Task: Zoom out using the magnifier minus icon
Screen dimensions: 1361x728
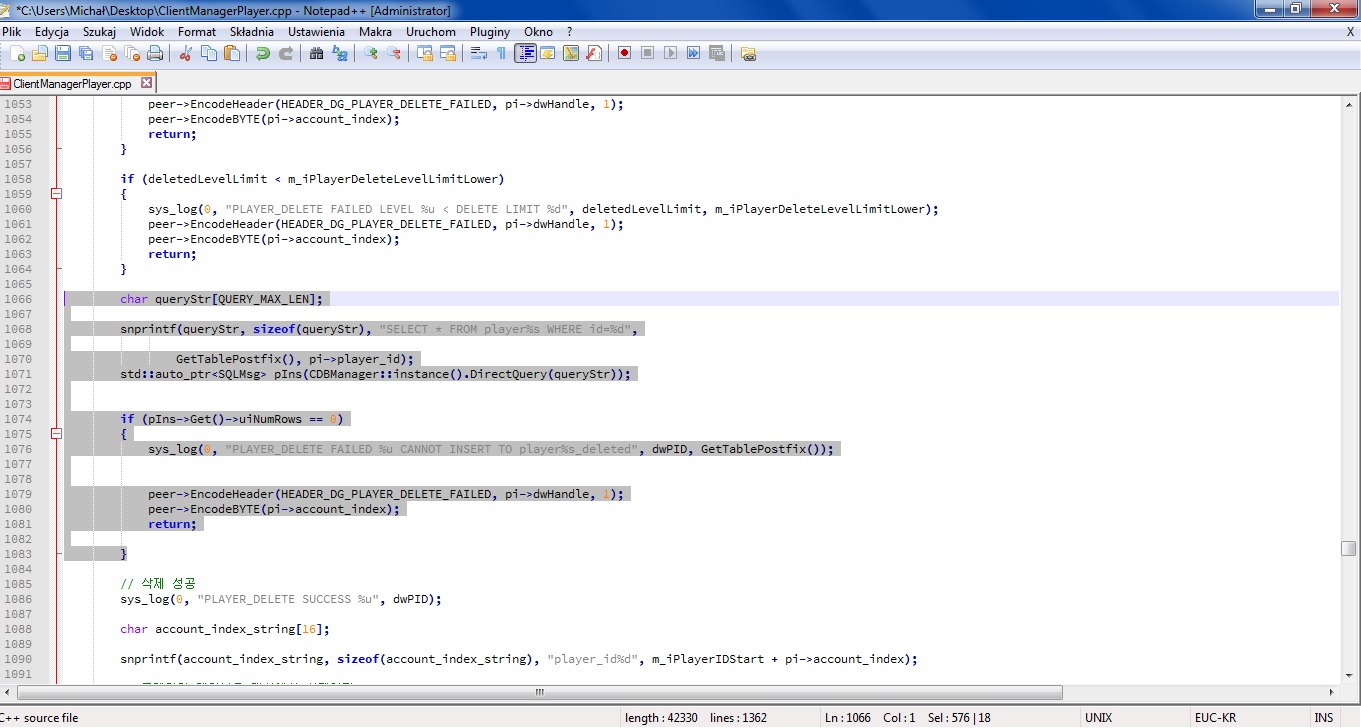Action: [x=394, y=53]
